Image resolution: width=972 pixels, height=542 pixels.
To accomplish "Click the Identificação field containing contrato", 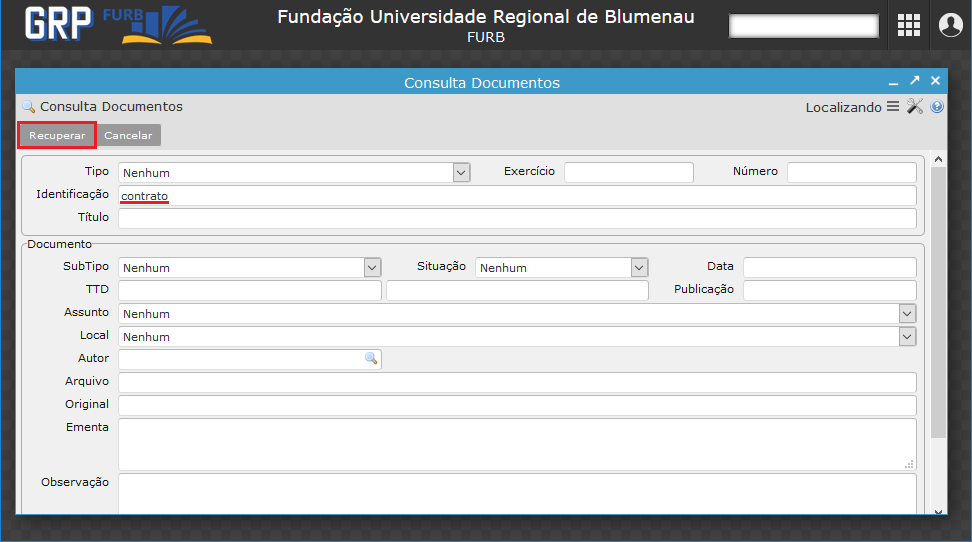I will (517, 195).
